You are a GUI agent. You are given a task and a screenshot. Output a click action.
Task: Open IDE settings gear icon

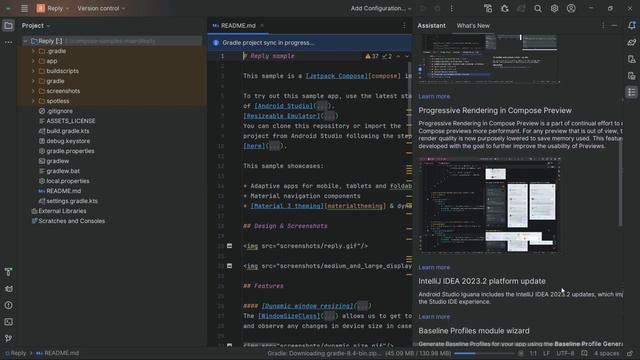[554, 8]
